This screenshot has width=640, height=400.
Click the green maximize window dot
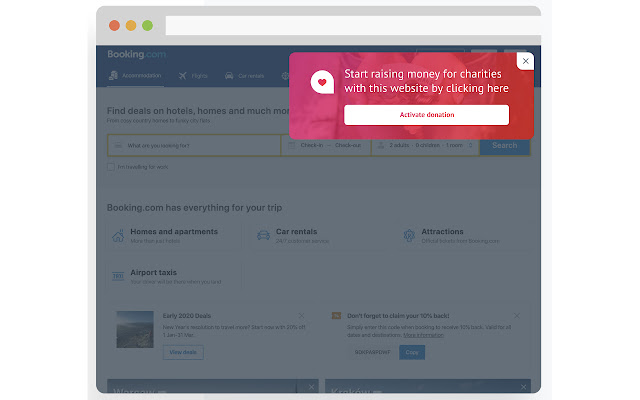click(x=147, y=26)
